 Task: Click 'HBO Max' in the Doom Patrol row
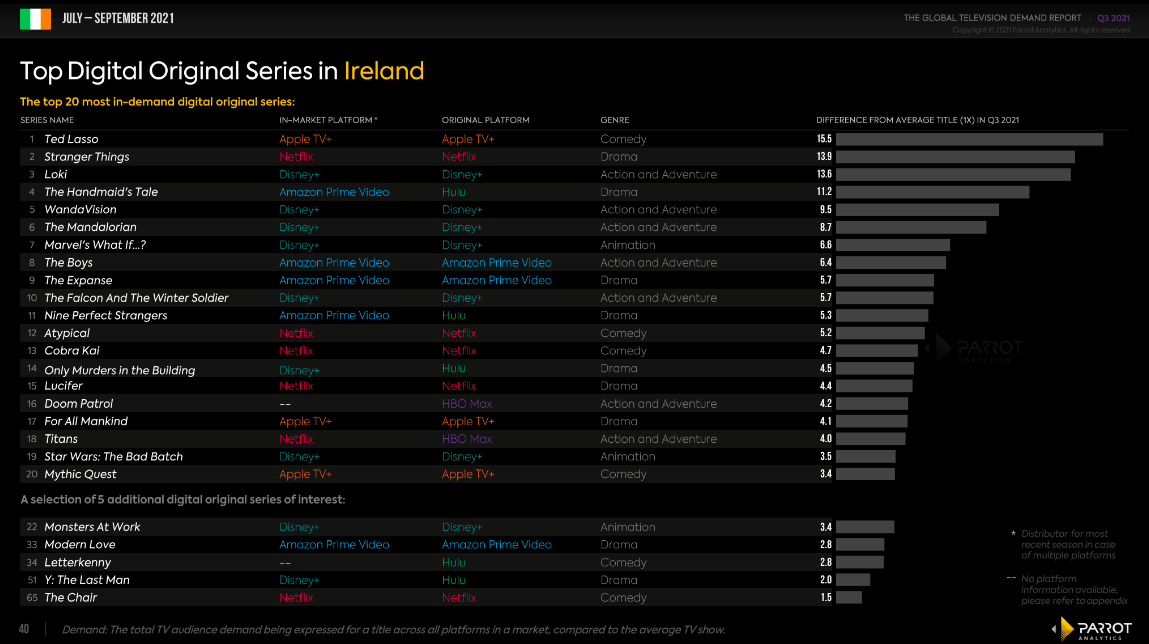[x=467, y=404]
